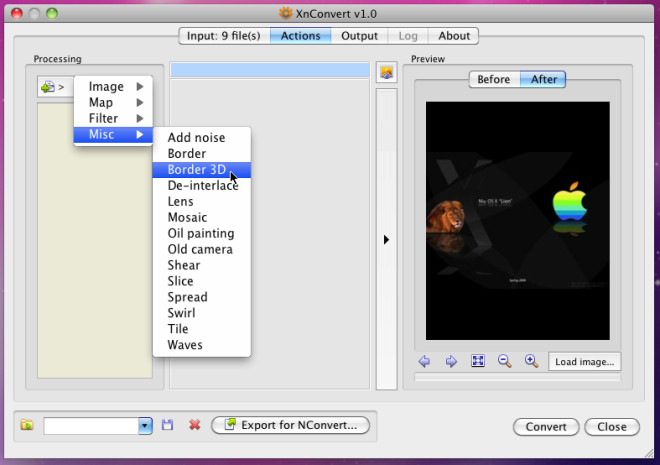Delete preset with the red X icon
This screenshot has height=465, width=660.
tap(194, 425)
